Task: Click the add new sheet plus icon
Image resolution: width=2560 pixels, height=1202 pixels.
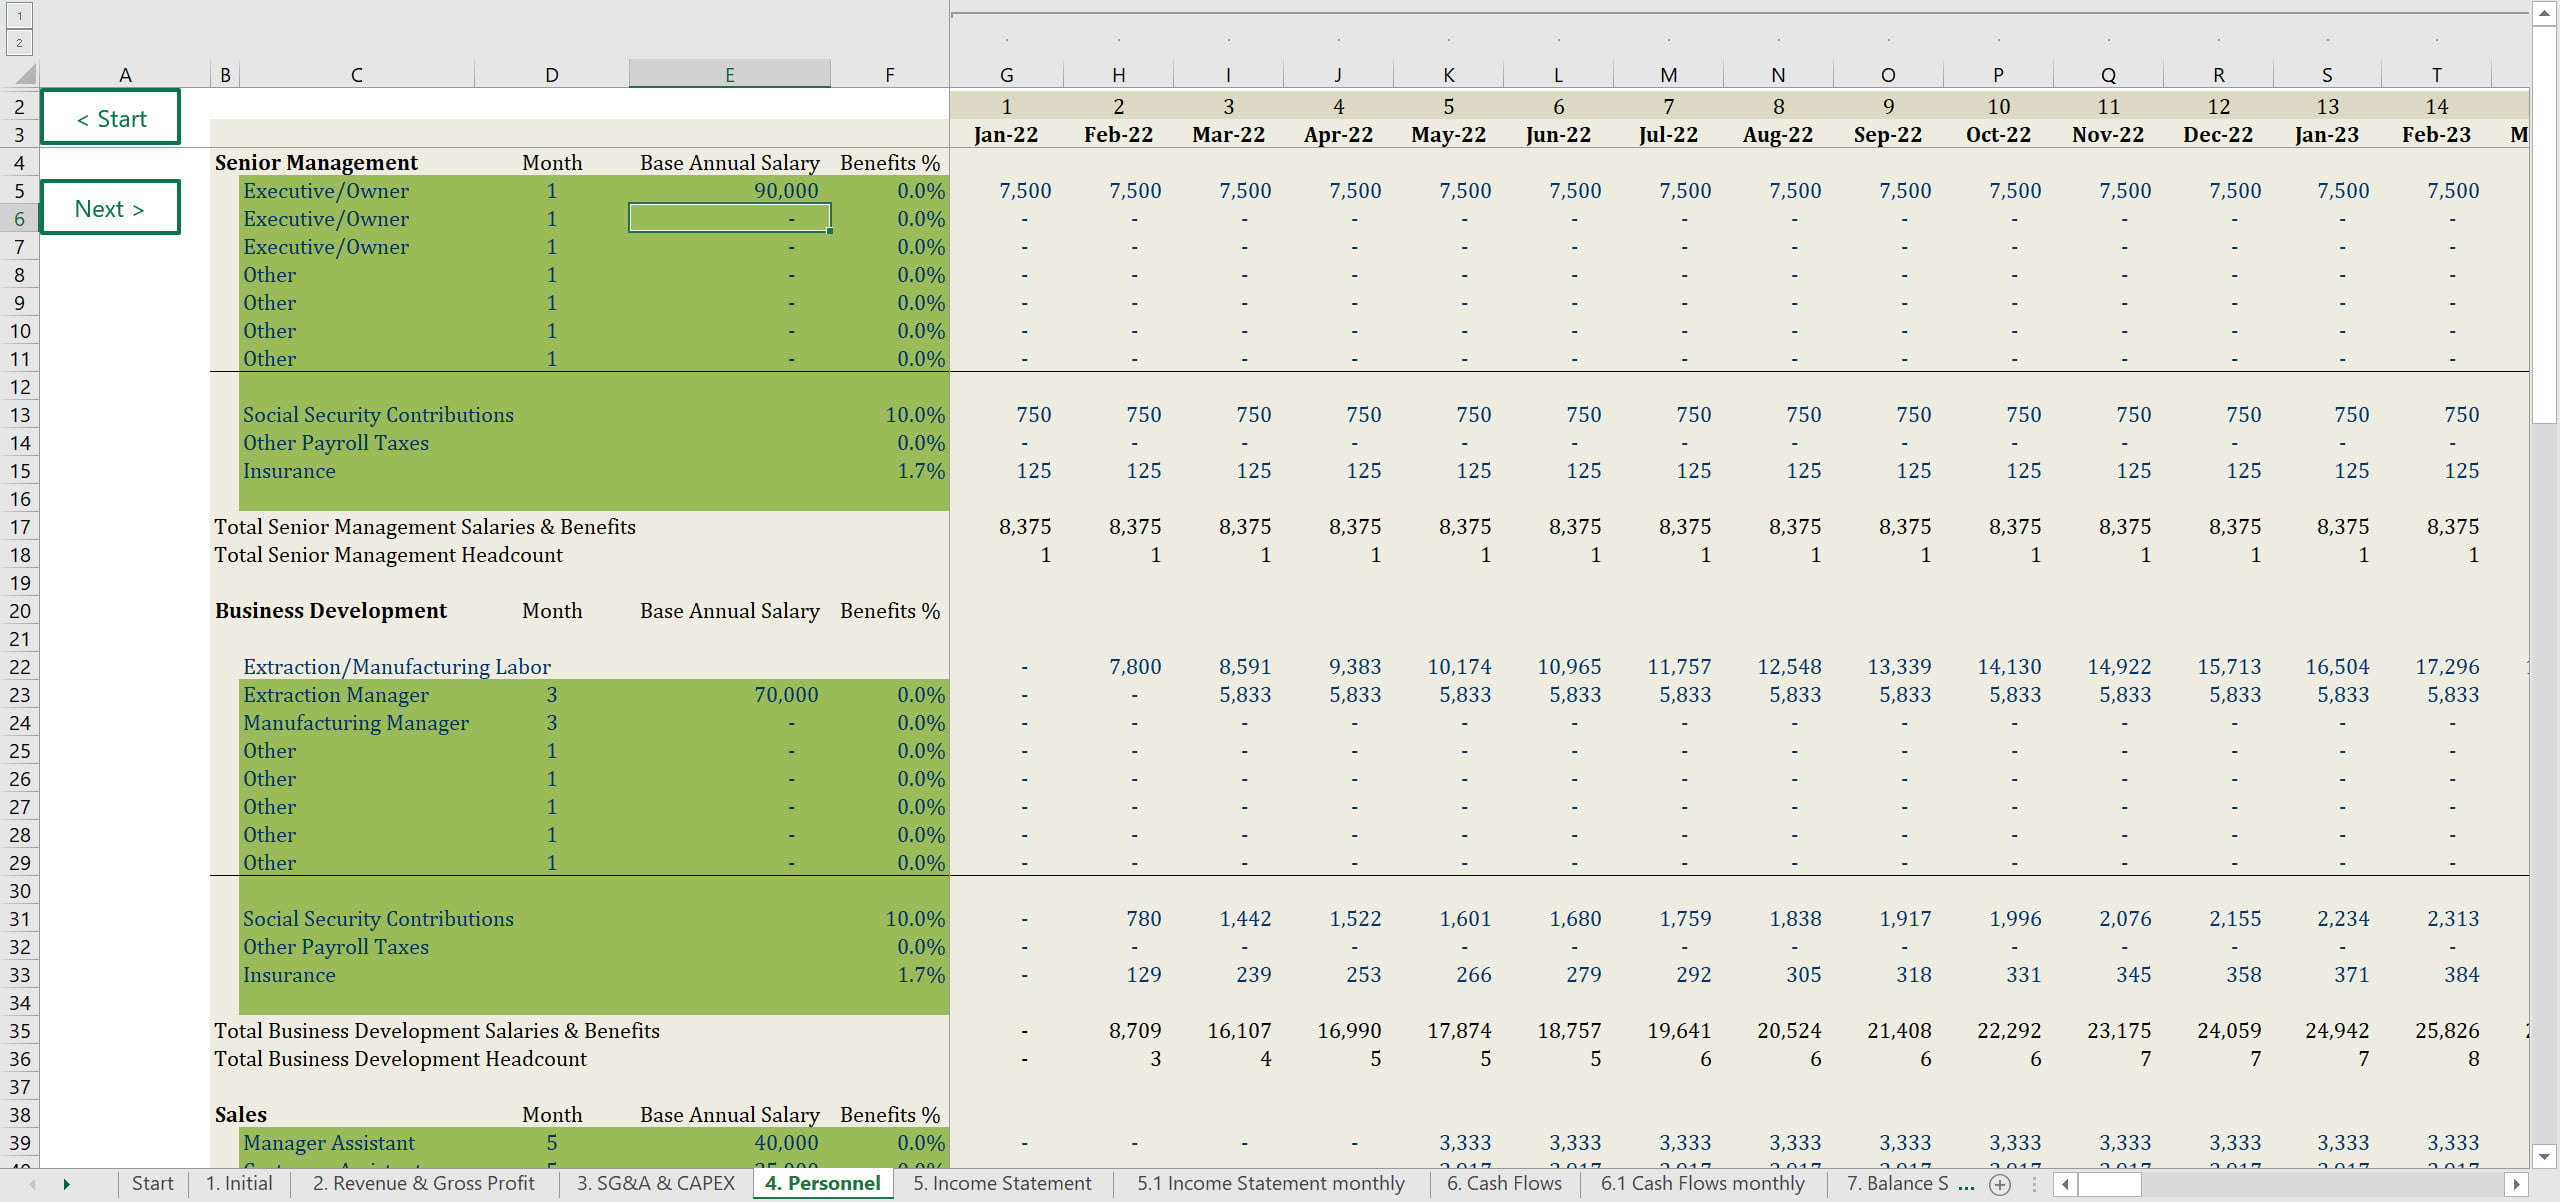Action: 1999,1184
